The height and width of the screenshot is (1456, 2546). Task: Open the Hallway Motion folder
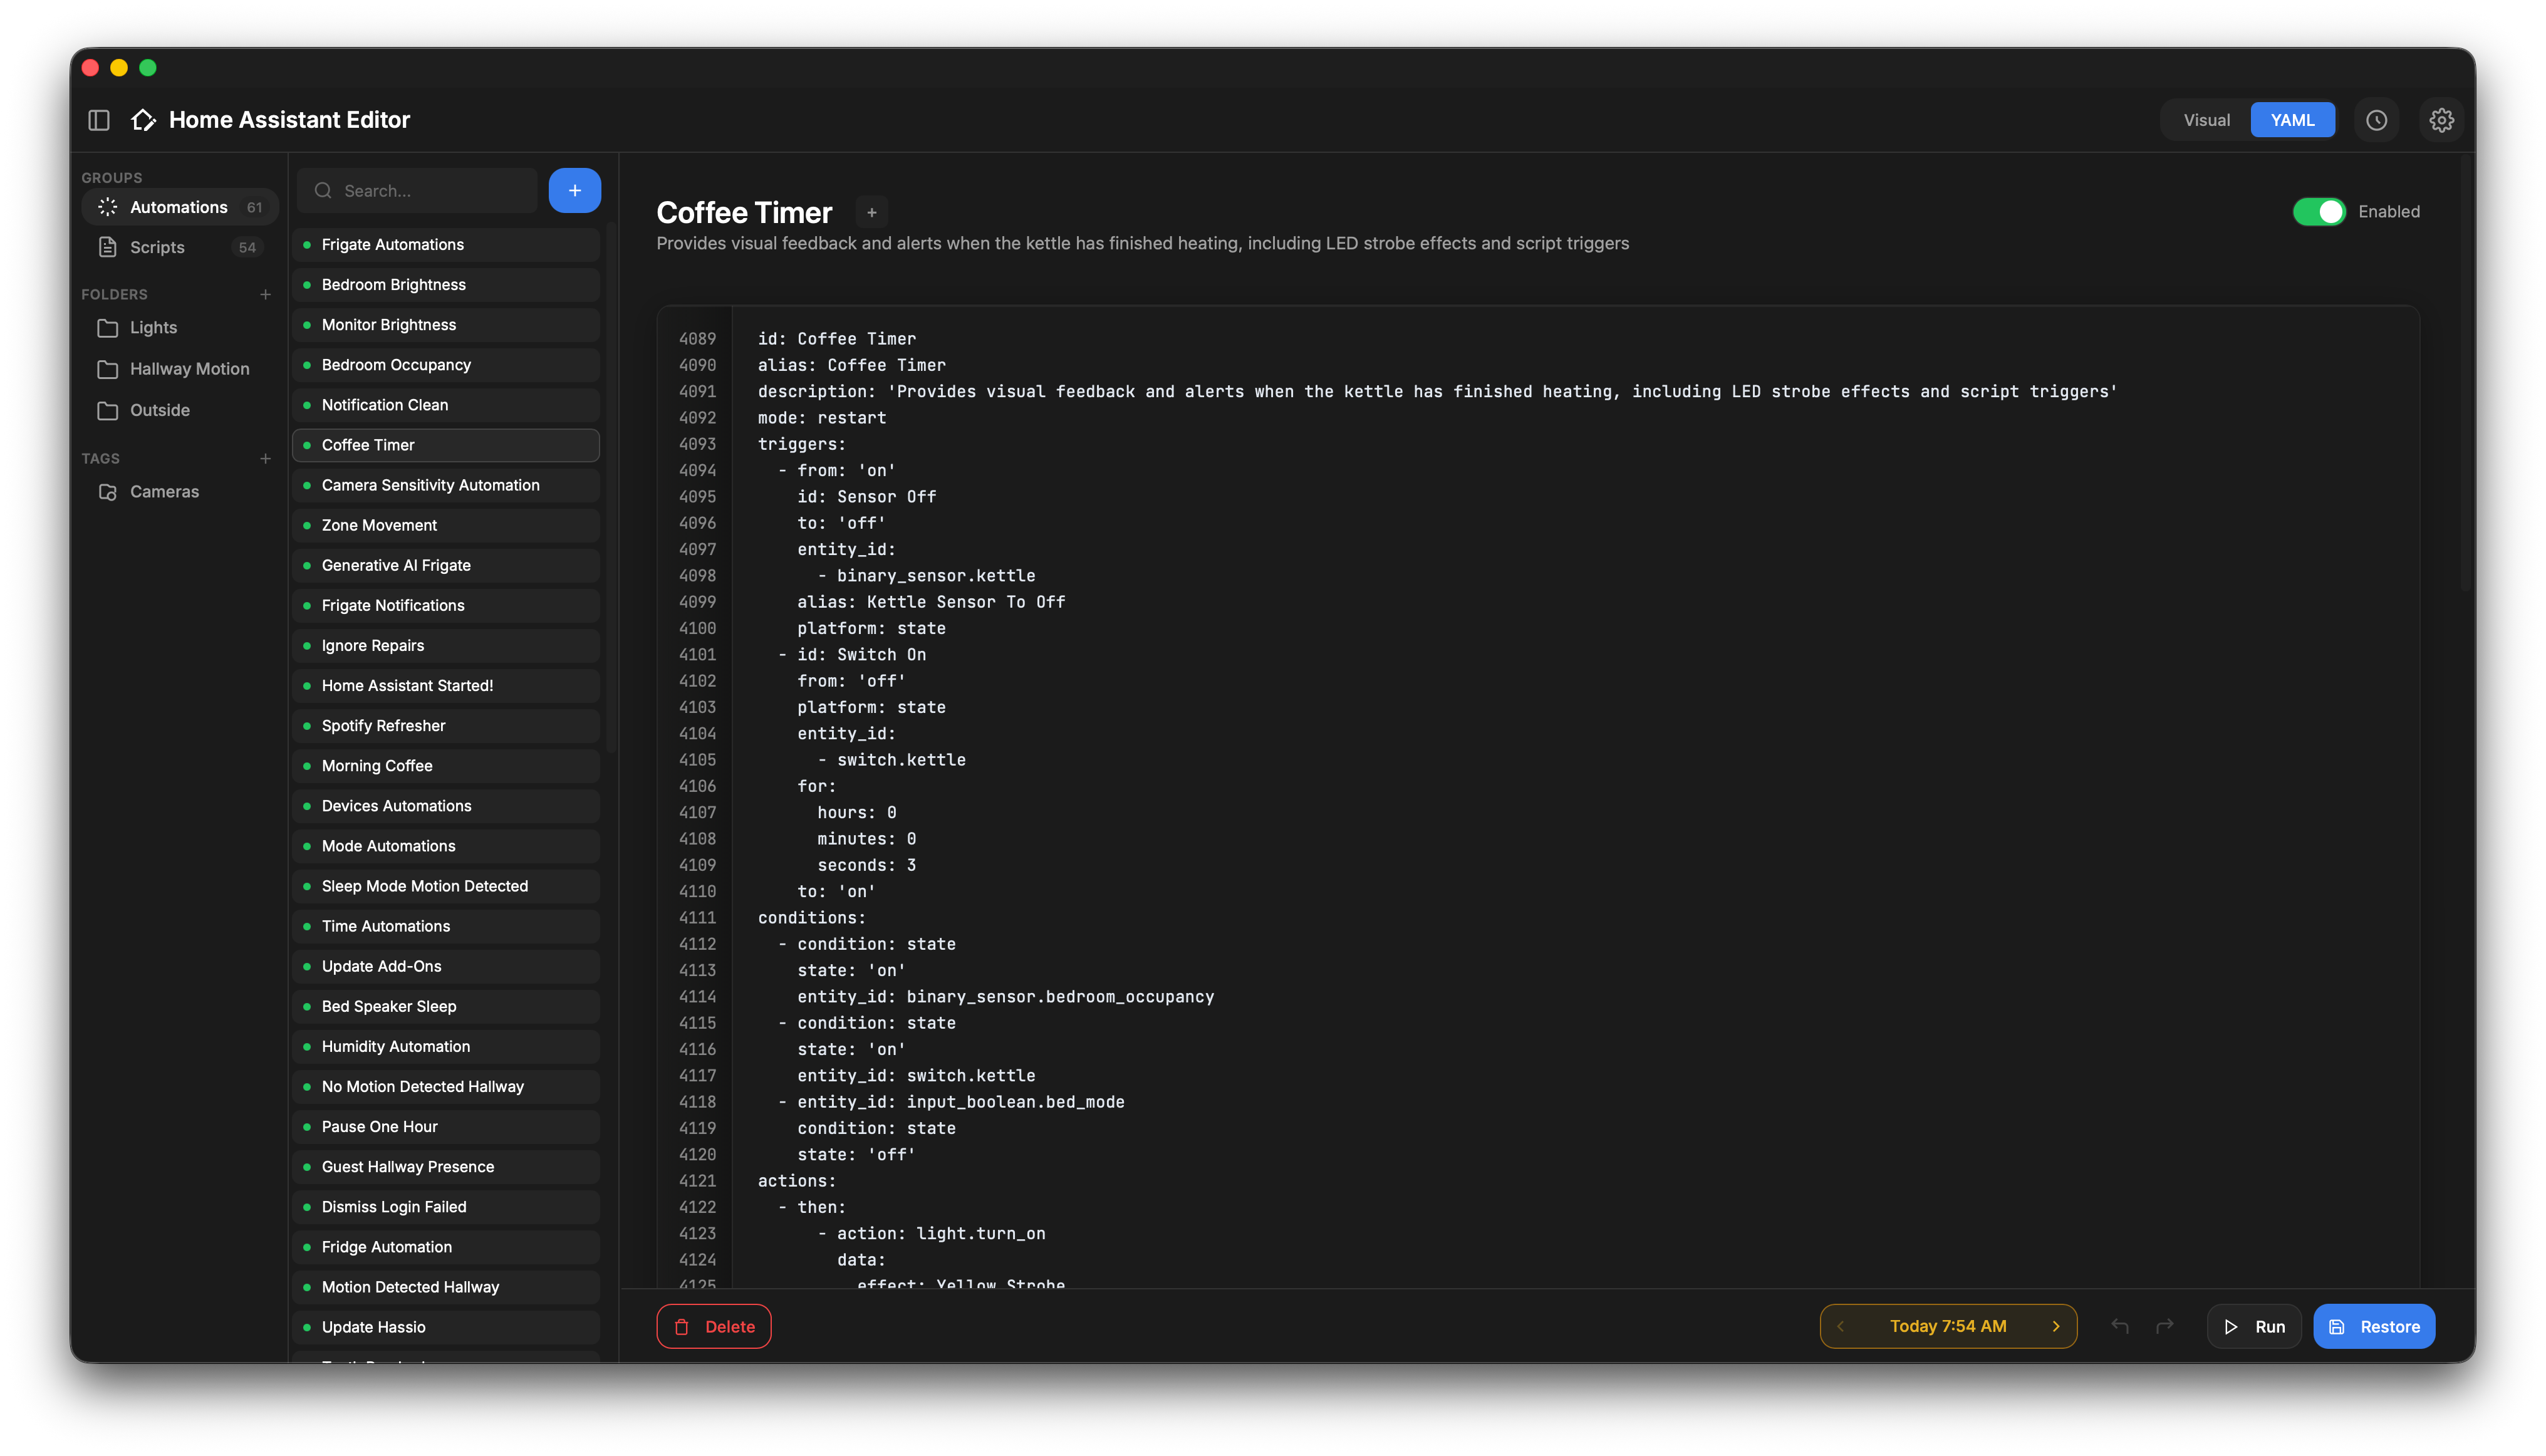pos(179,369)
